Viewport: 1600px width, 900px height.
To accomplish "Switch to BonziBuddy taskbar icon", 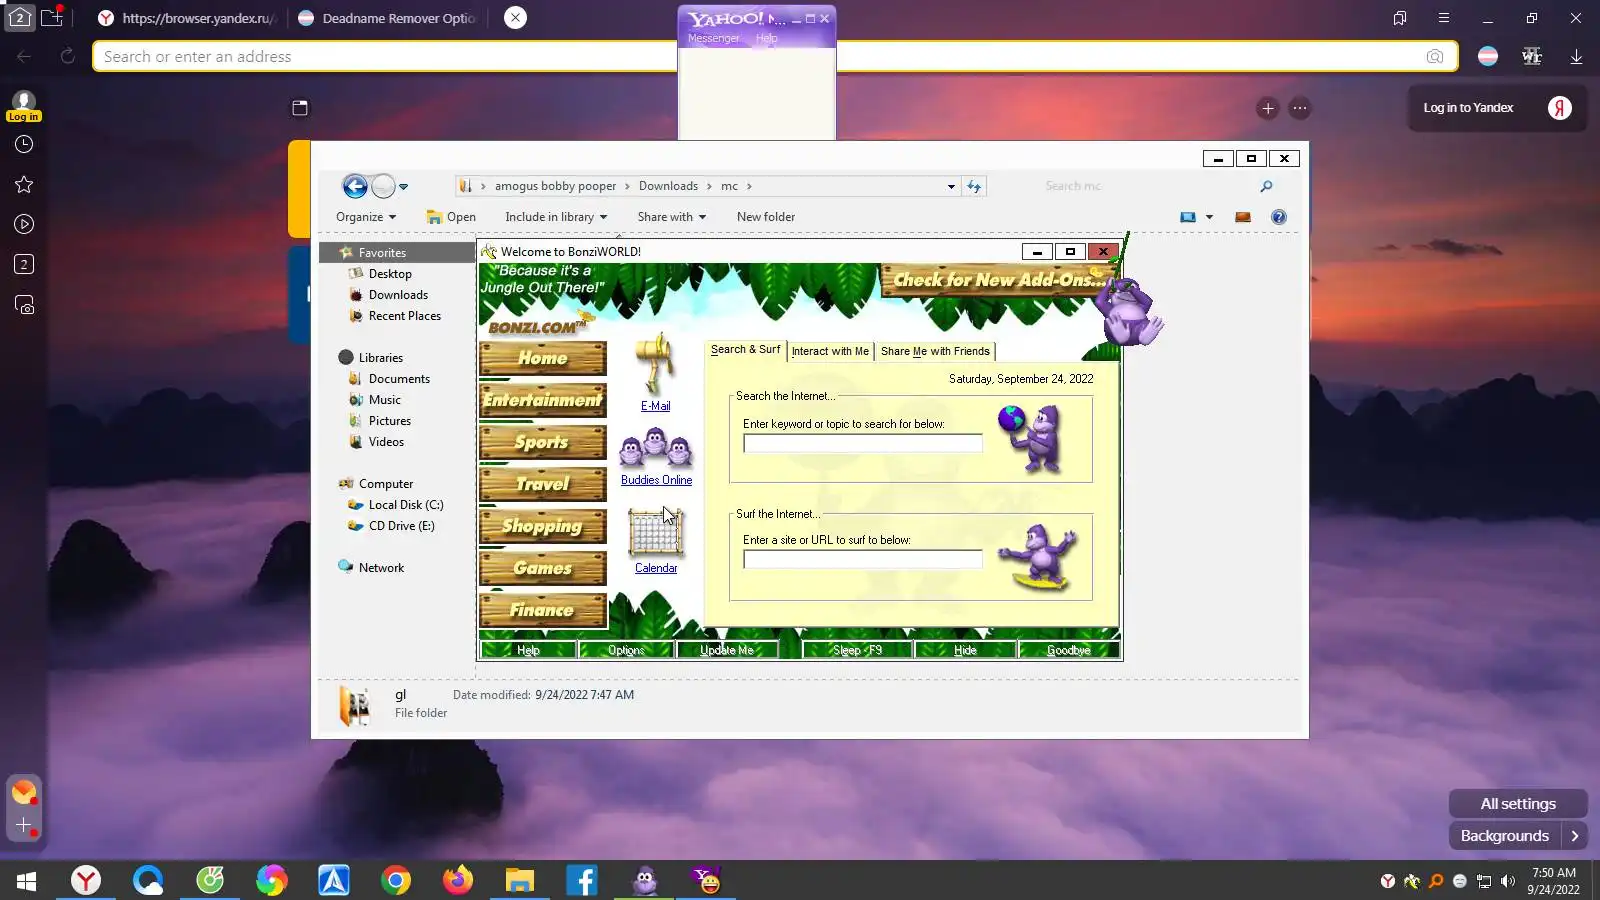I will 645,880.
